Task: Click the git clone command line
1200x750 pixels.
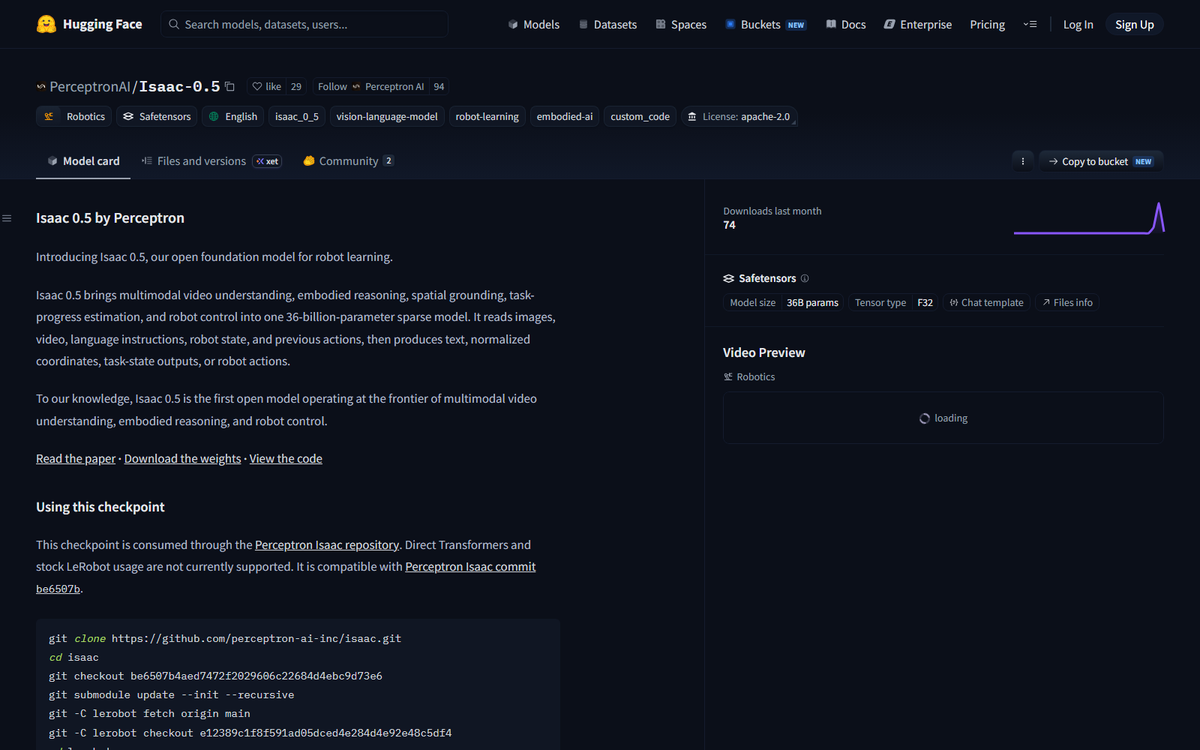Action: tap(225, 638)
